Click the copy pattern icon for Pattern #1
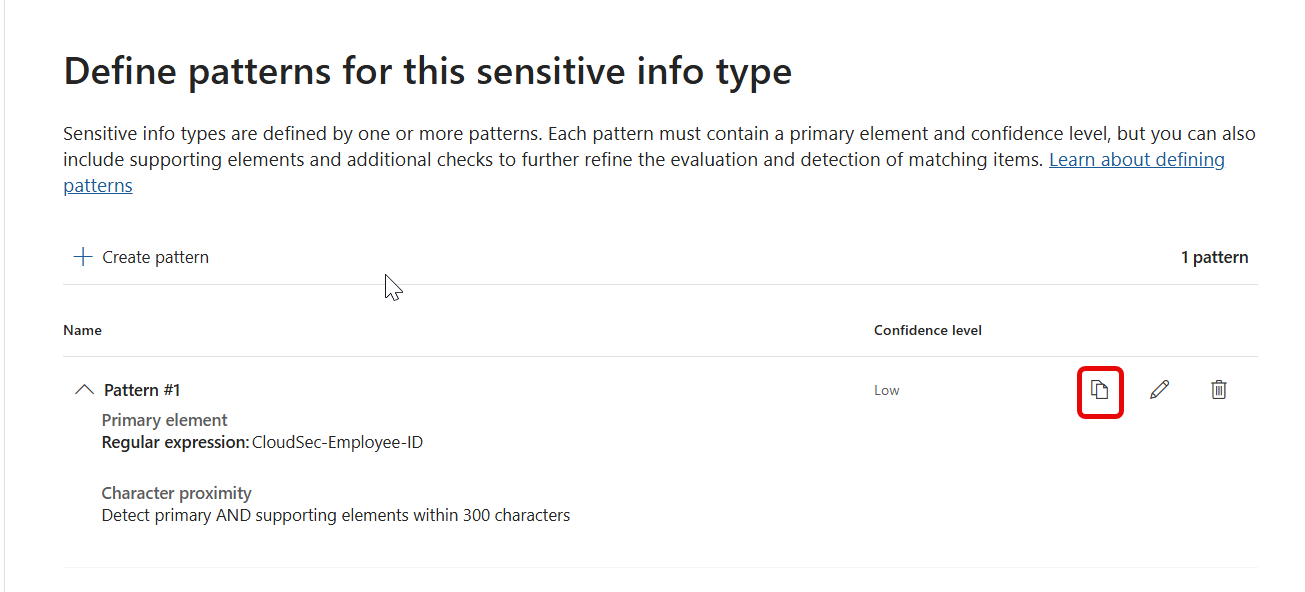The height and width of the screenshot is (592, 1305). (x=1100, y=390)
